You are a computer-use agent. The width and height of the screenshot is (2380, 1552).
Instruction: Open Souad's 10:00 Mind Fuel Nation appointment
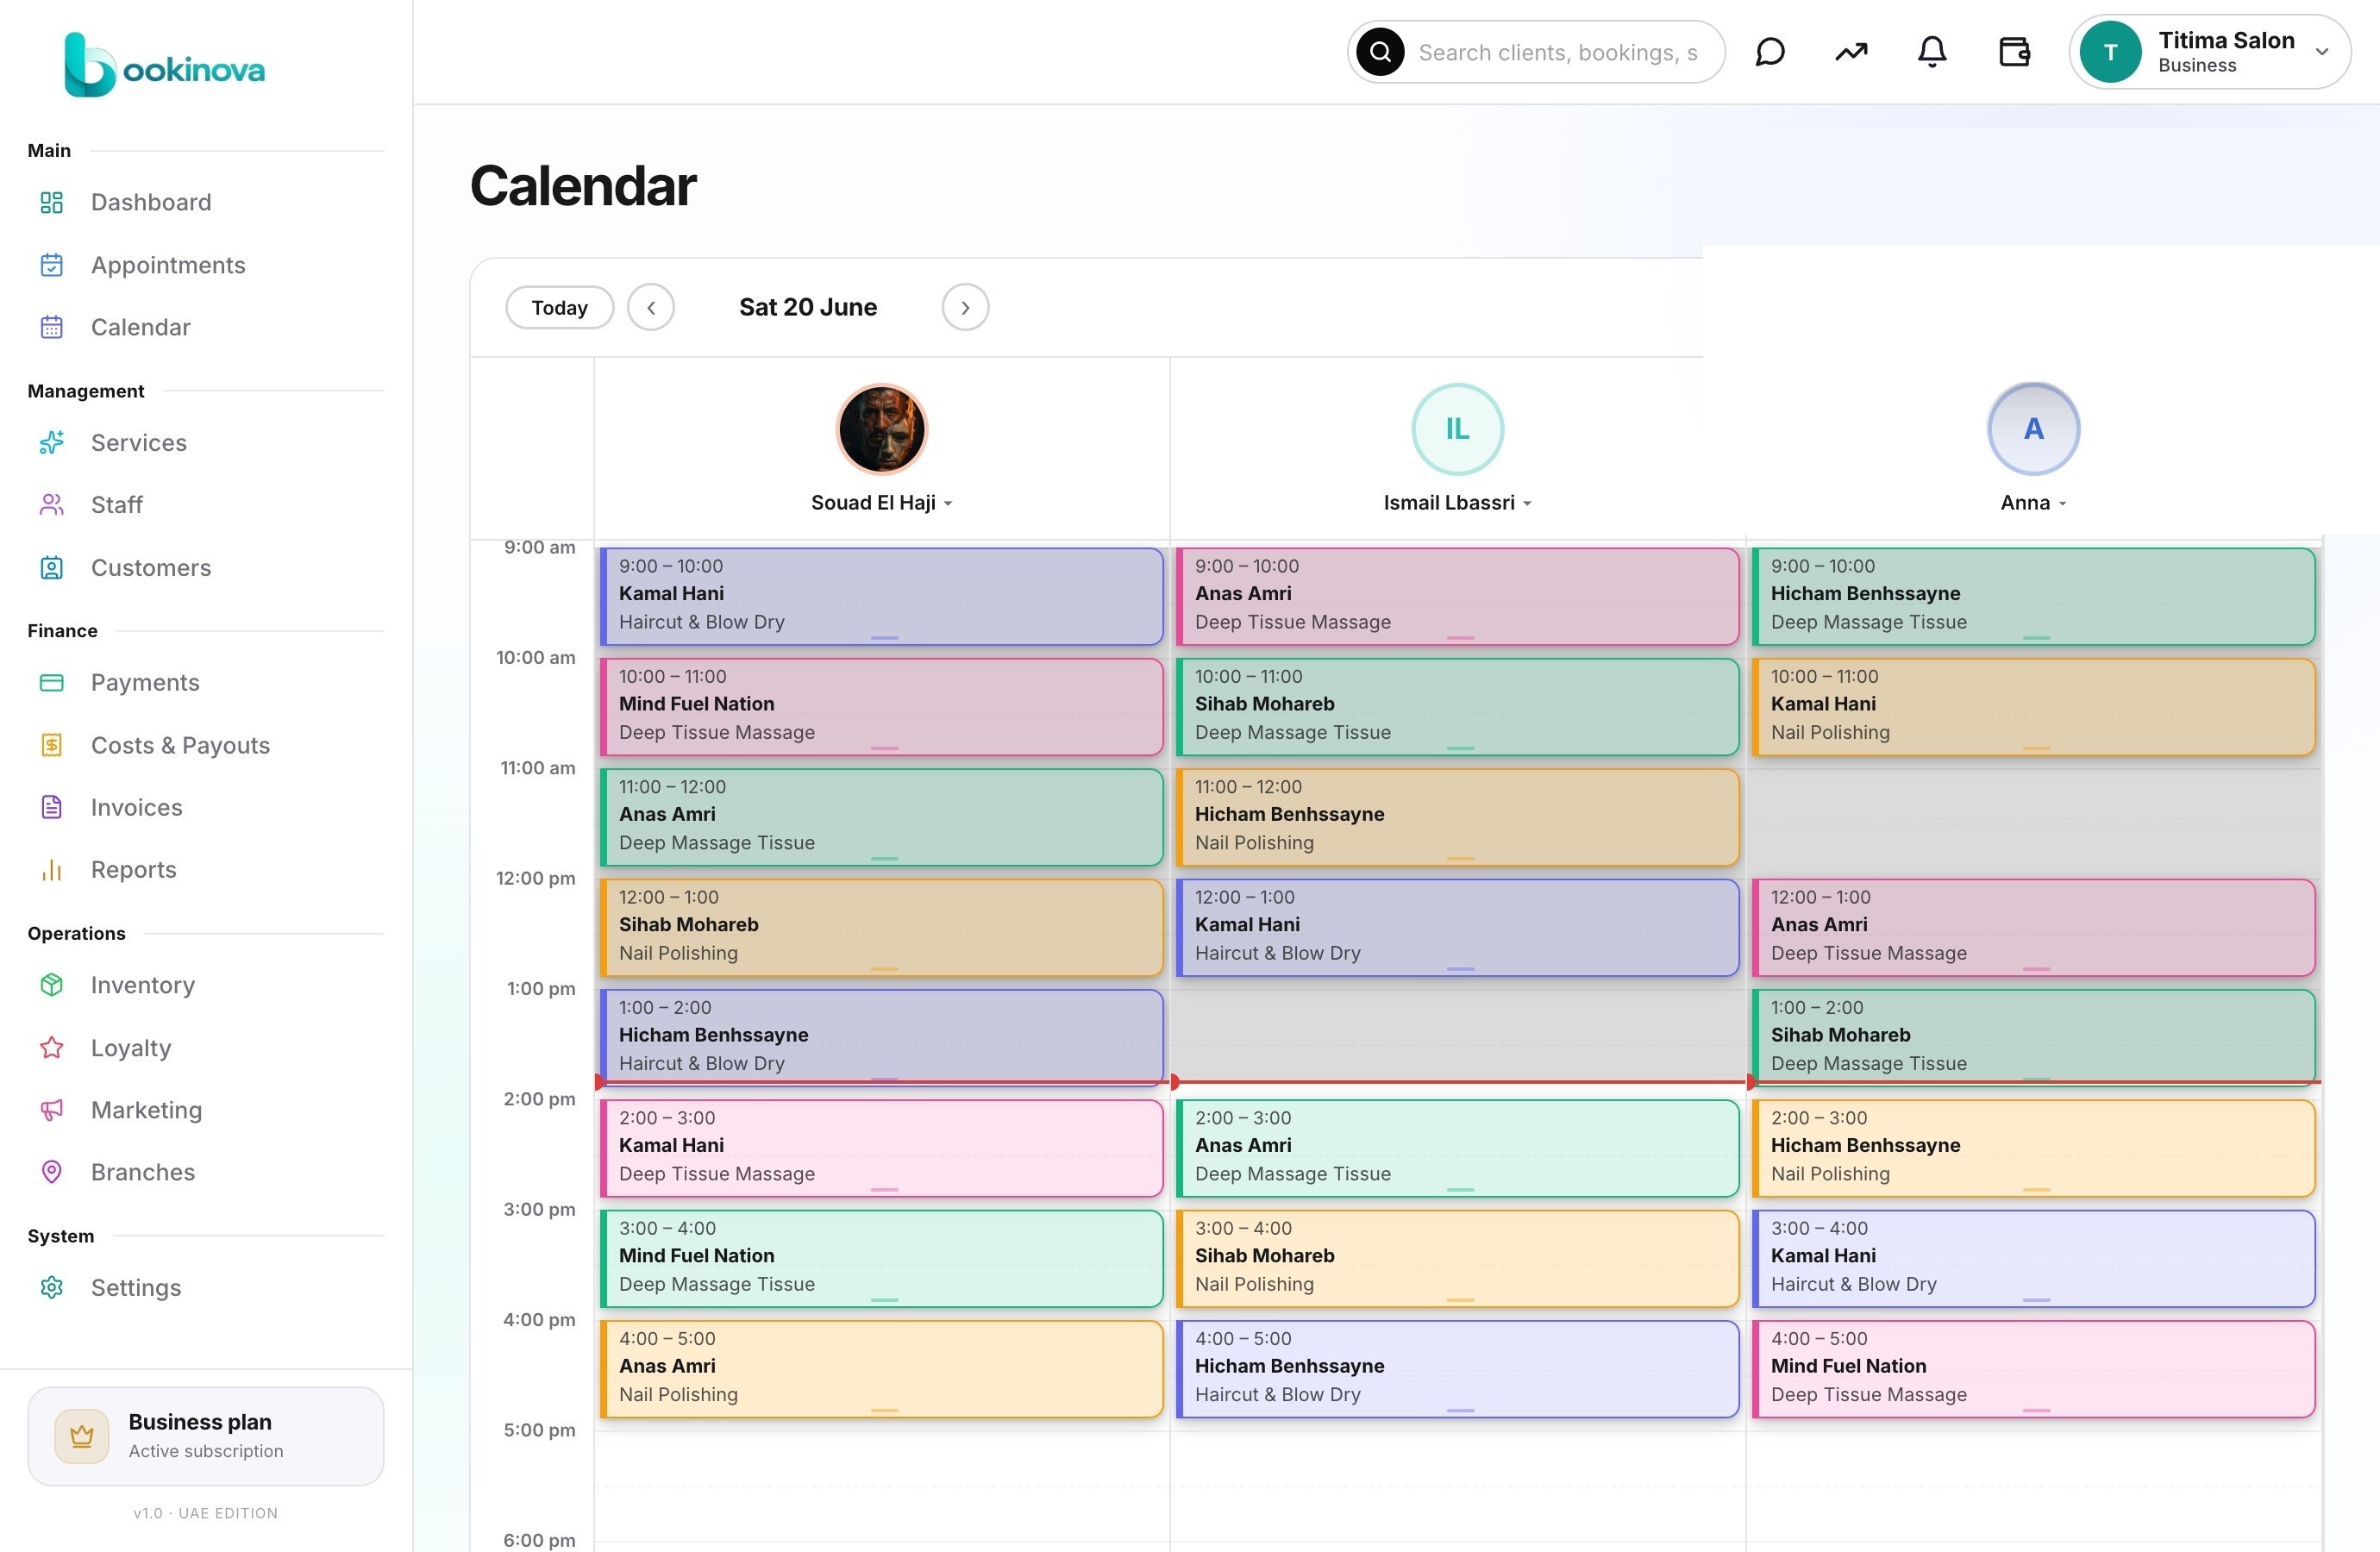(x=881, y=706)
